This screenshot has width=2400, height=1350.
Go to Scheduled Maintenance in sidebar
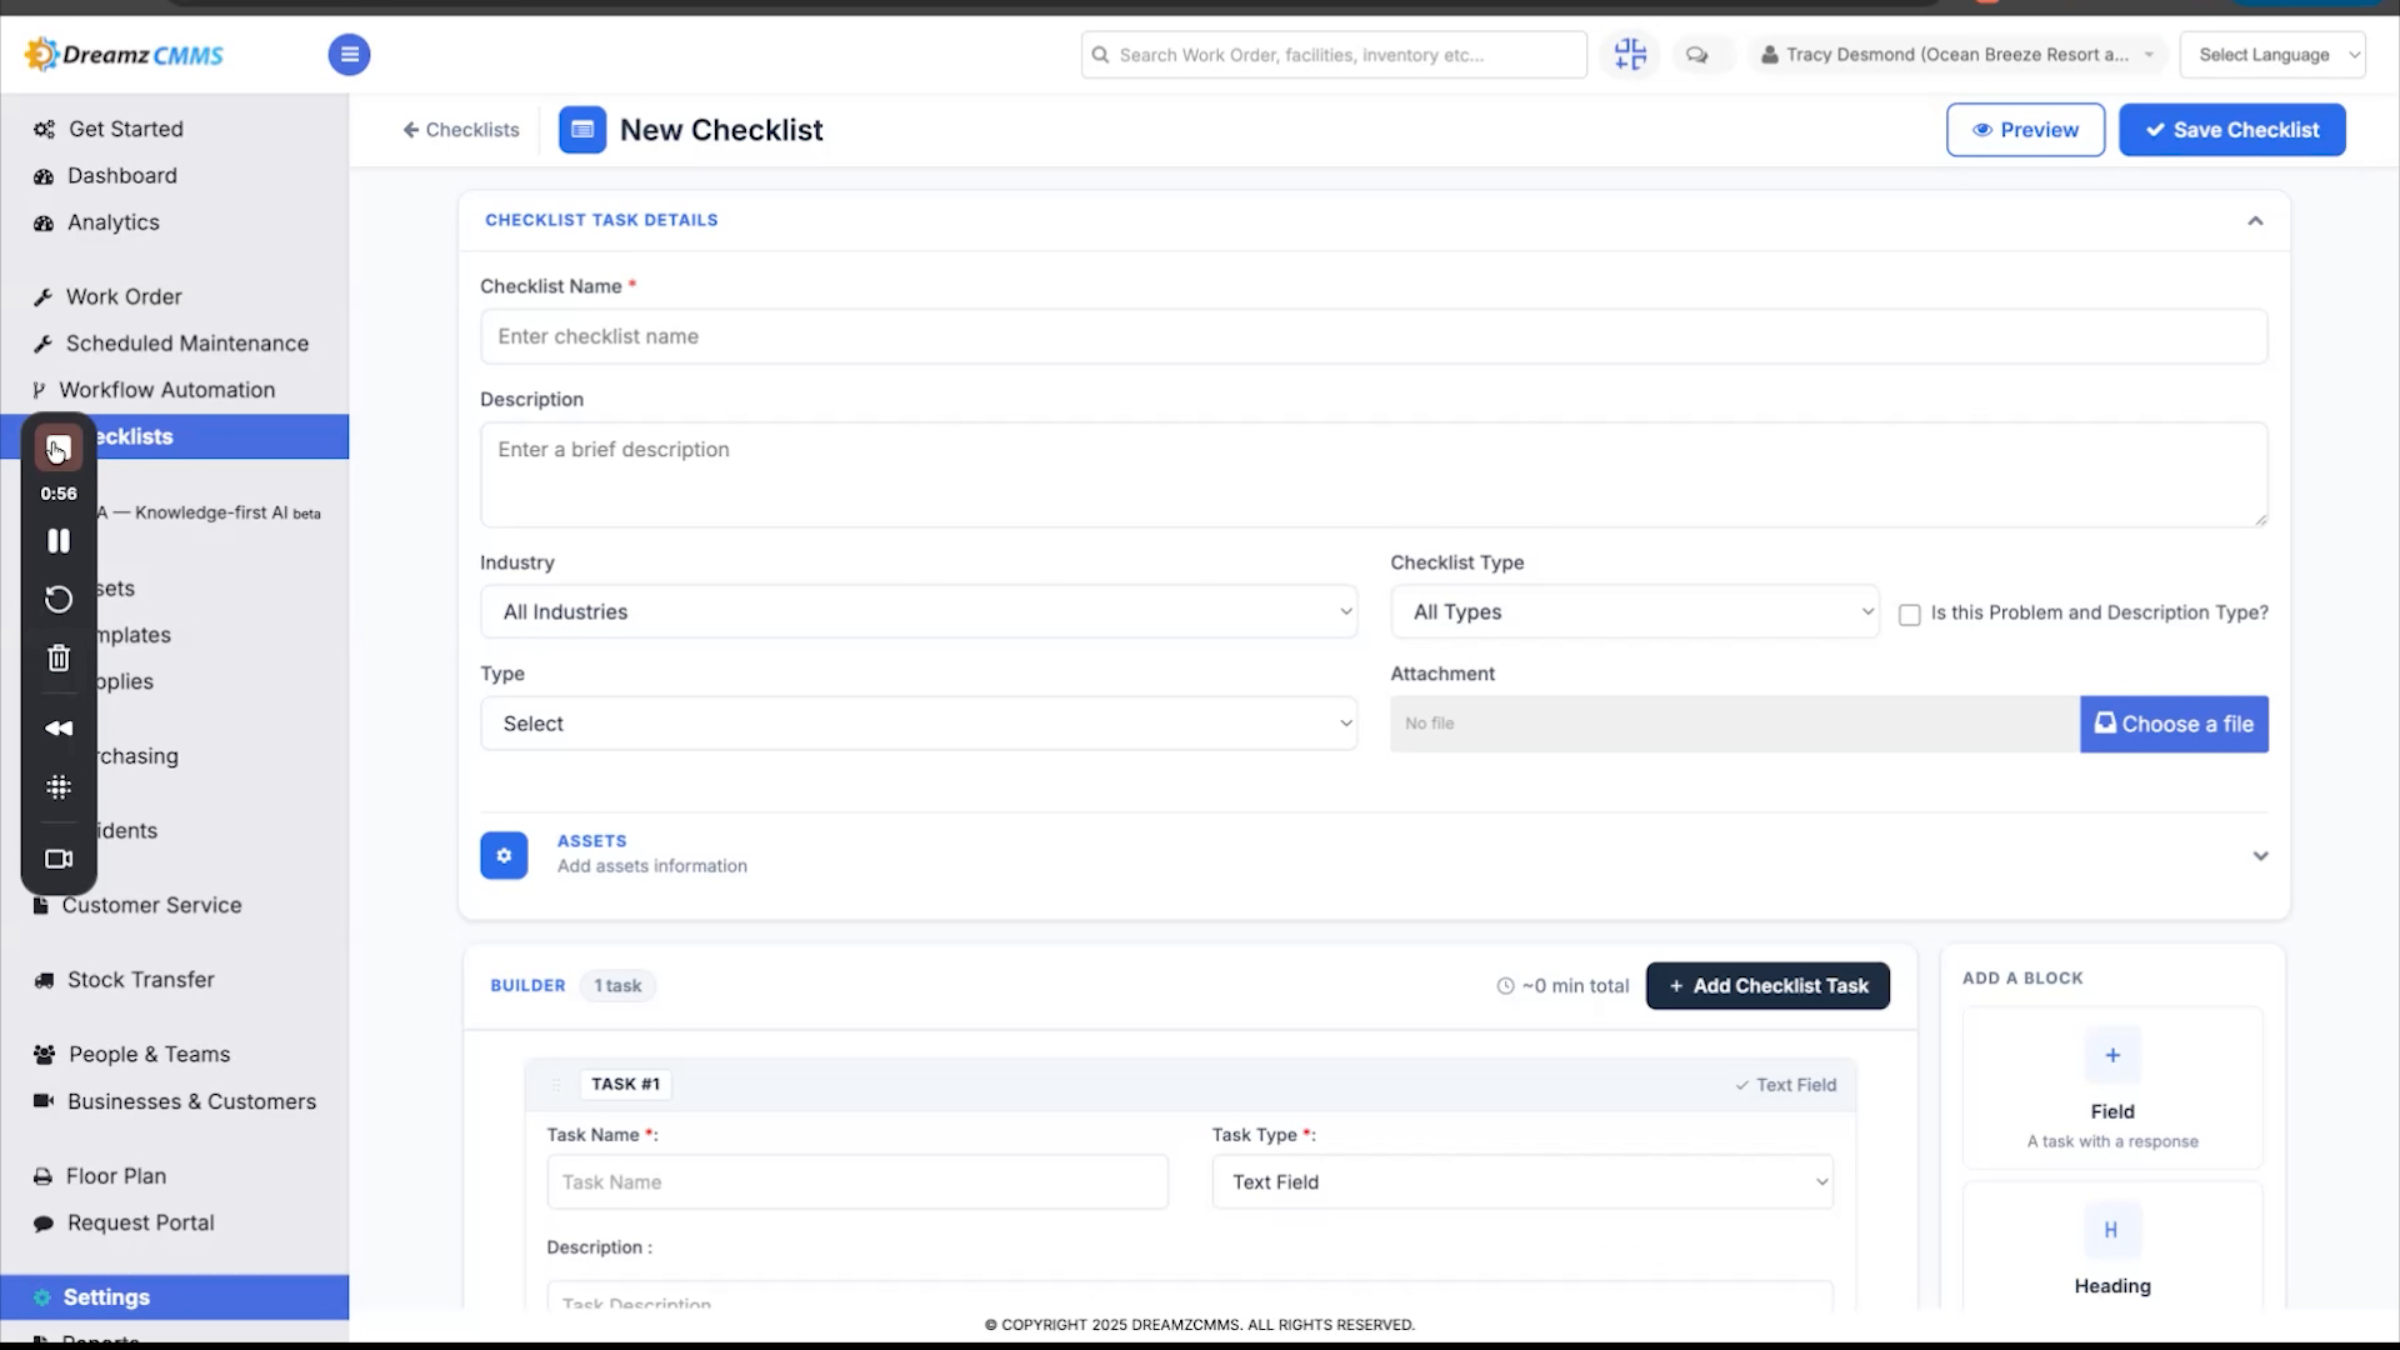click(x=187, y=344)
